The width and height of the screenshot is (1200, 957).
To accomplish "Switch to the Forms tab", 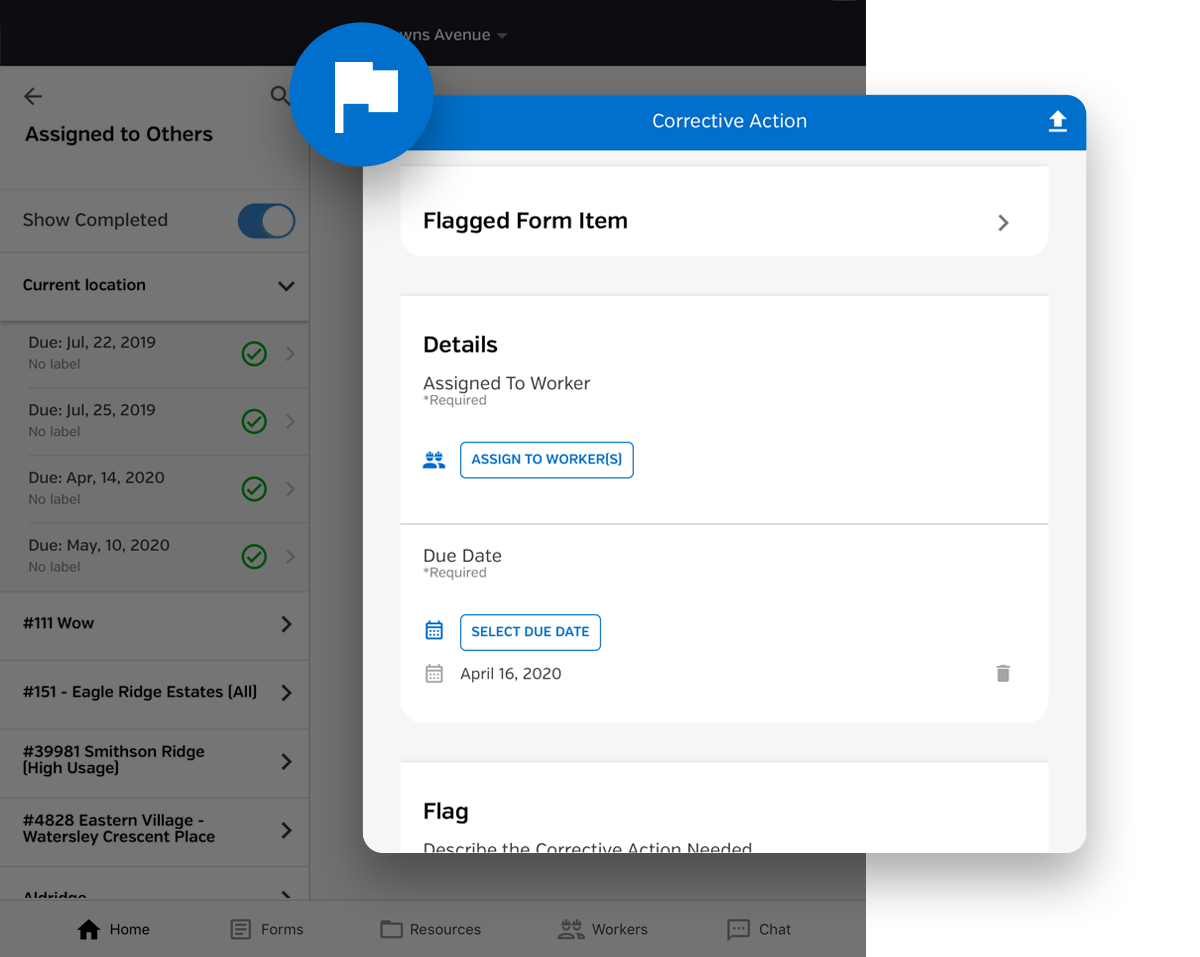I will click(x=266, y=929).
